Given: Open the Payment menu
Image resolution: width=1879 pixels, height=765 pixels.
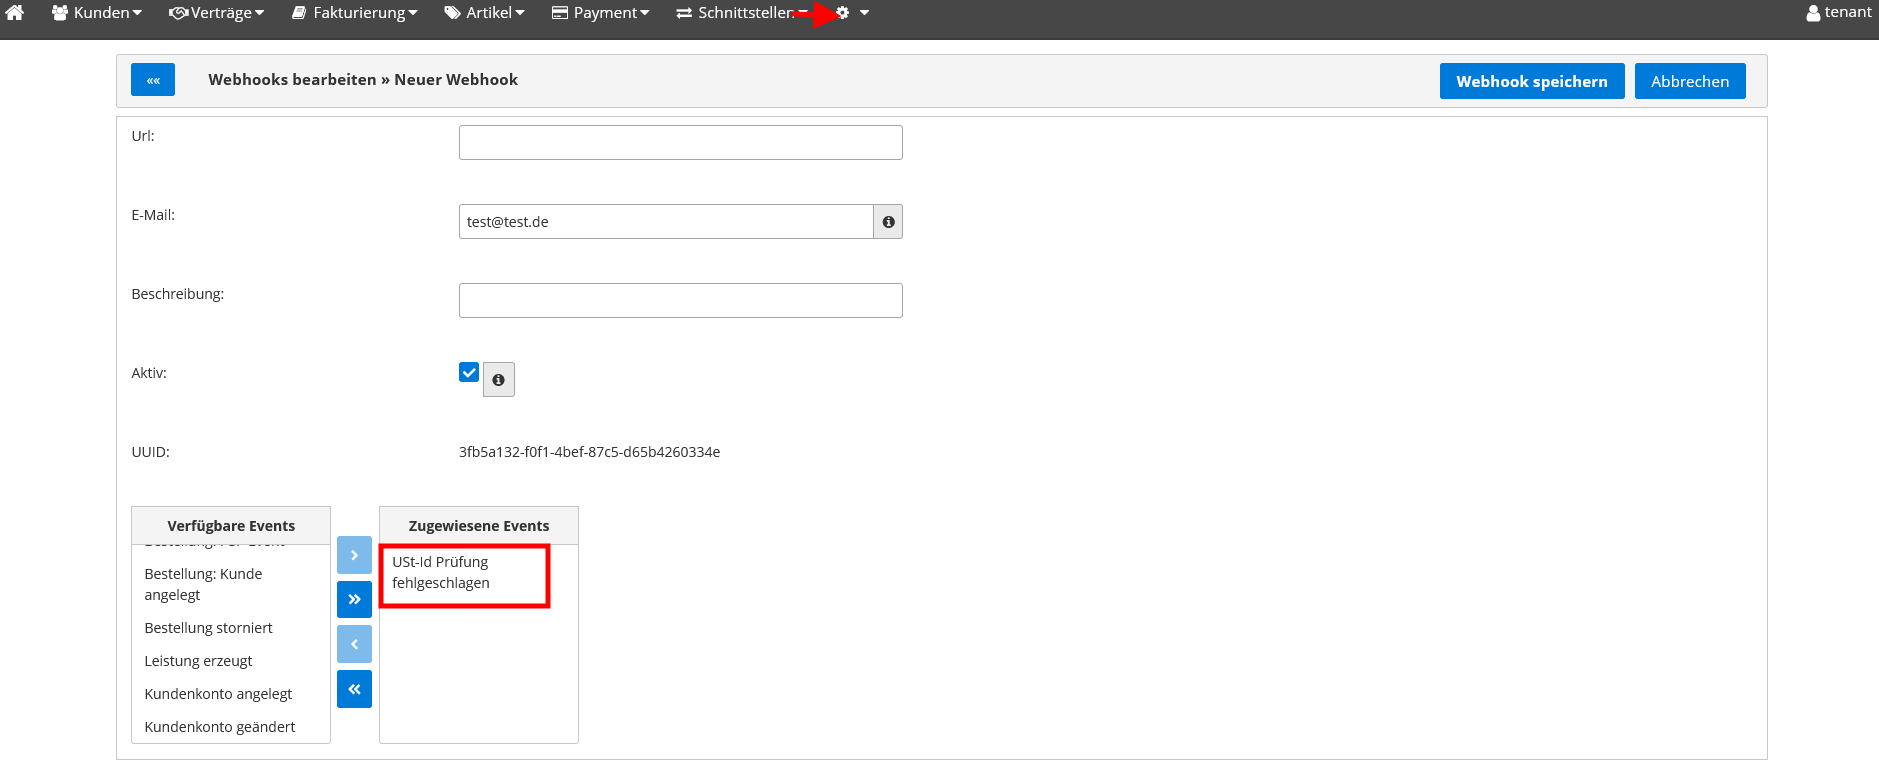Looking at the screenshot, I should (x=601, y=13).
